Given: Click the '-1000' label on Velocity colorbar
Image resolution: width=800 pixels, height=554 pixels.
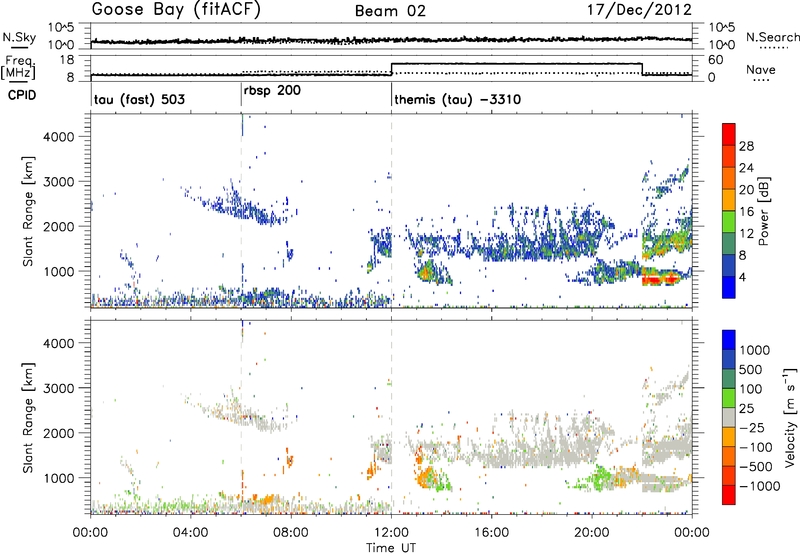Looking at the screenshot, I should pyautogui.click(x=759, y=486).
